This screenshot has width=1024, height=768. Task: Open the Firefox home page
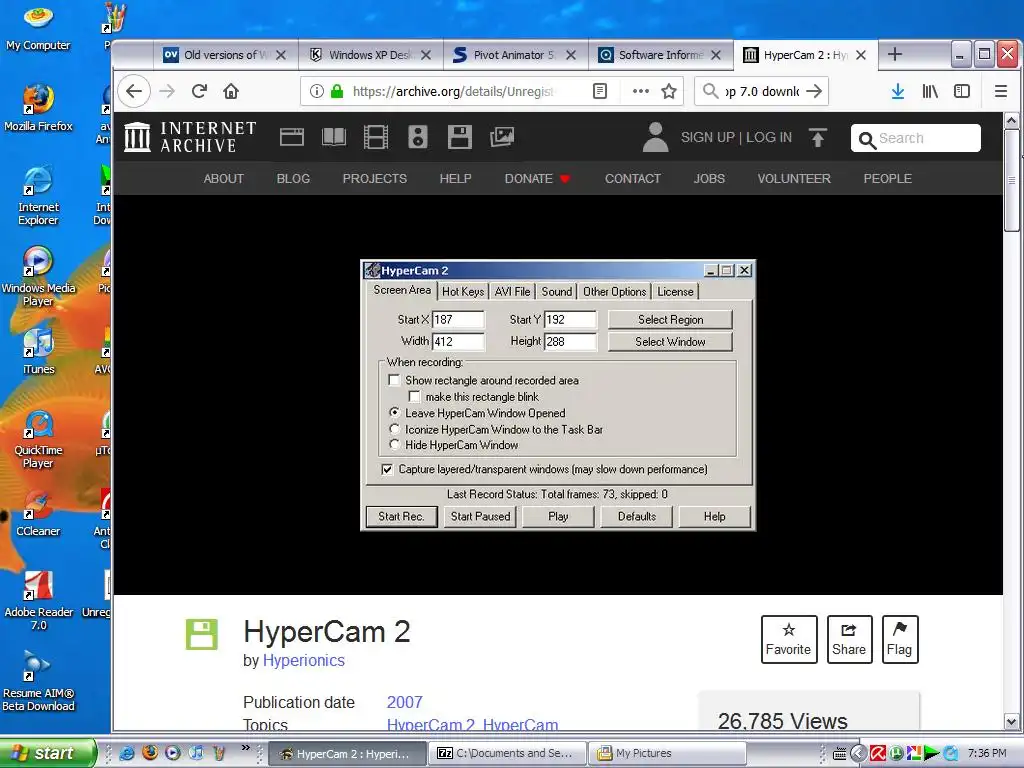point(231,91)
